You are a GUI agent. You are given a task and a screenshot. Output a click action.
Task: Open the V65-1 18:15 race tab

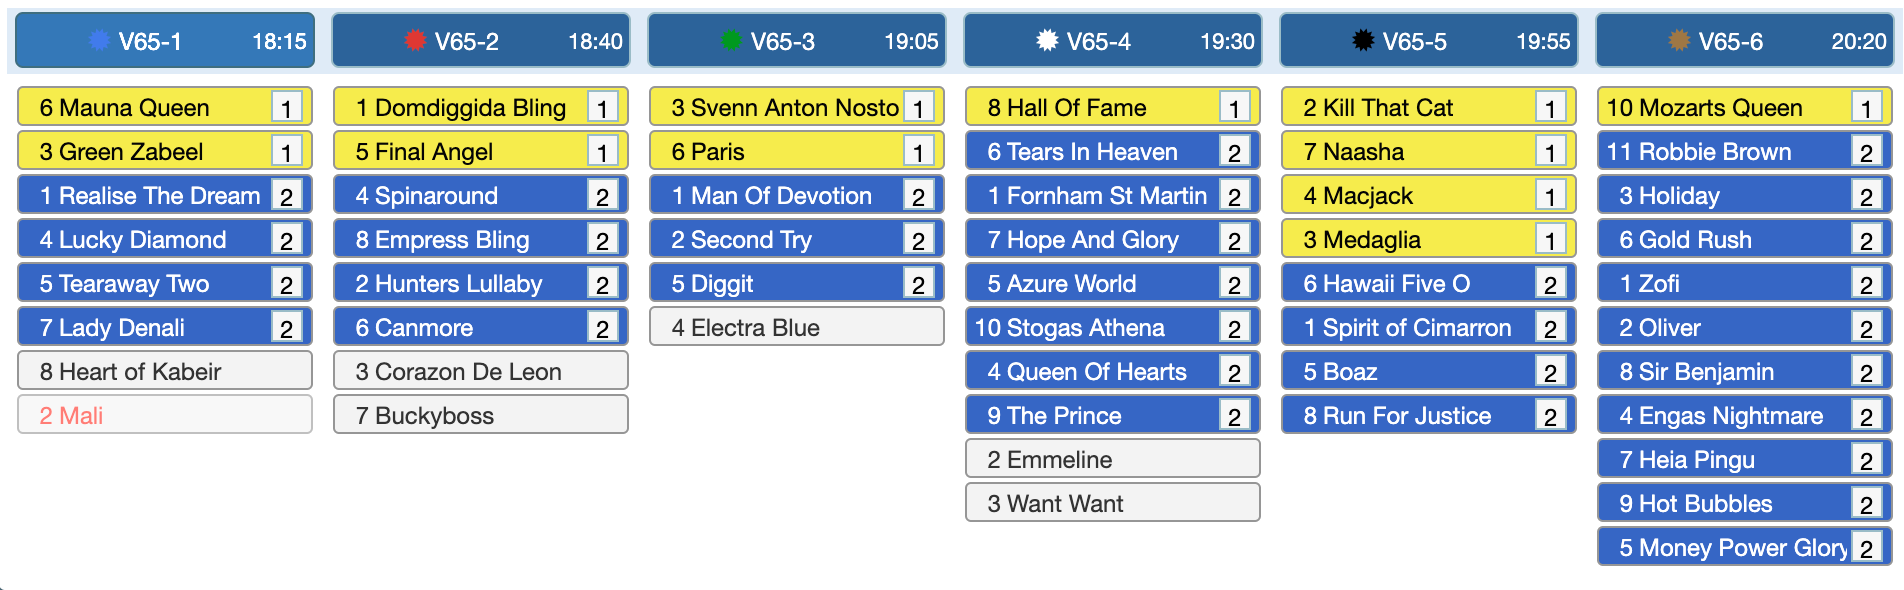click(x=165, y=41)
